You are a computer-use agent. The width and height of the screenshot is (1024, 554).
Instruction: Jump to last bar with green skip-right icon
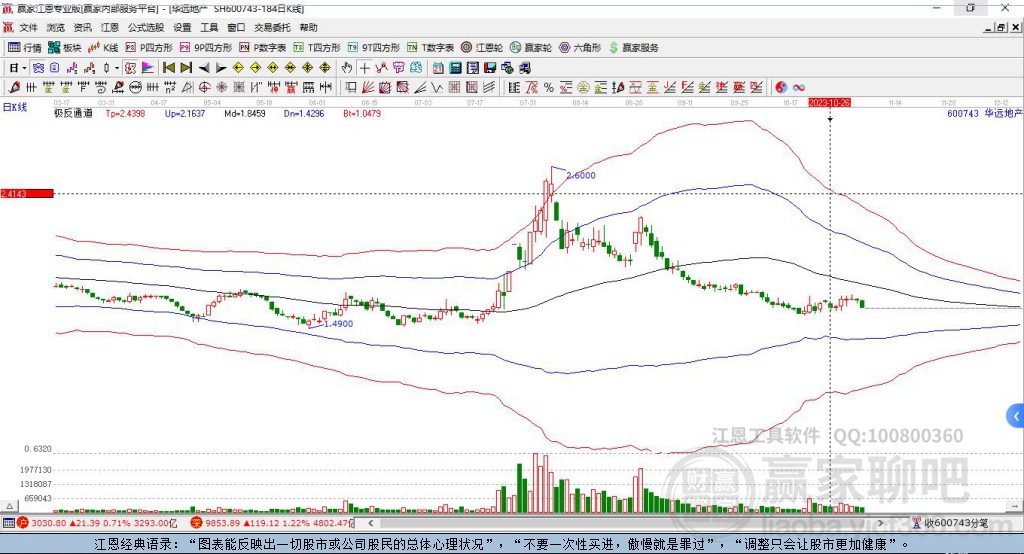[186, 68]
